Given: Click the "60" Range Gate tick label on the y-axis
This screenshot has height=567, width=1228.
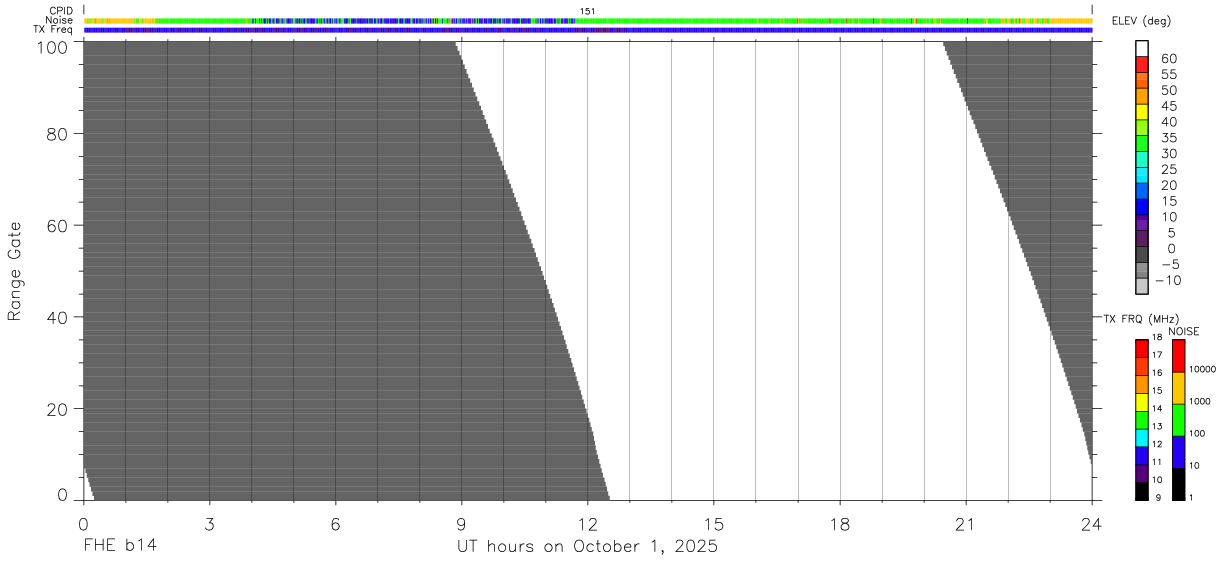Looking at the screenshot, I should [x=58, y=225].
